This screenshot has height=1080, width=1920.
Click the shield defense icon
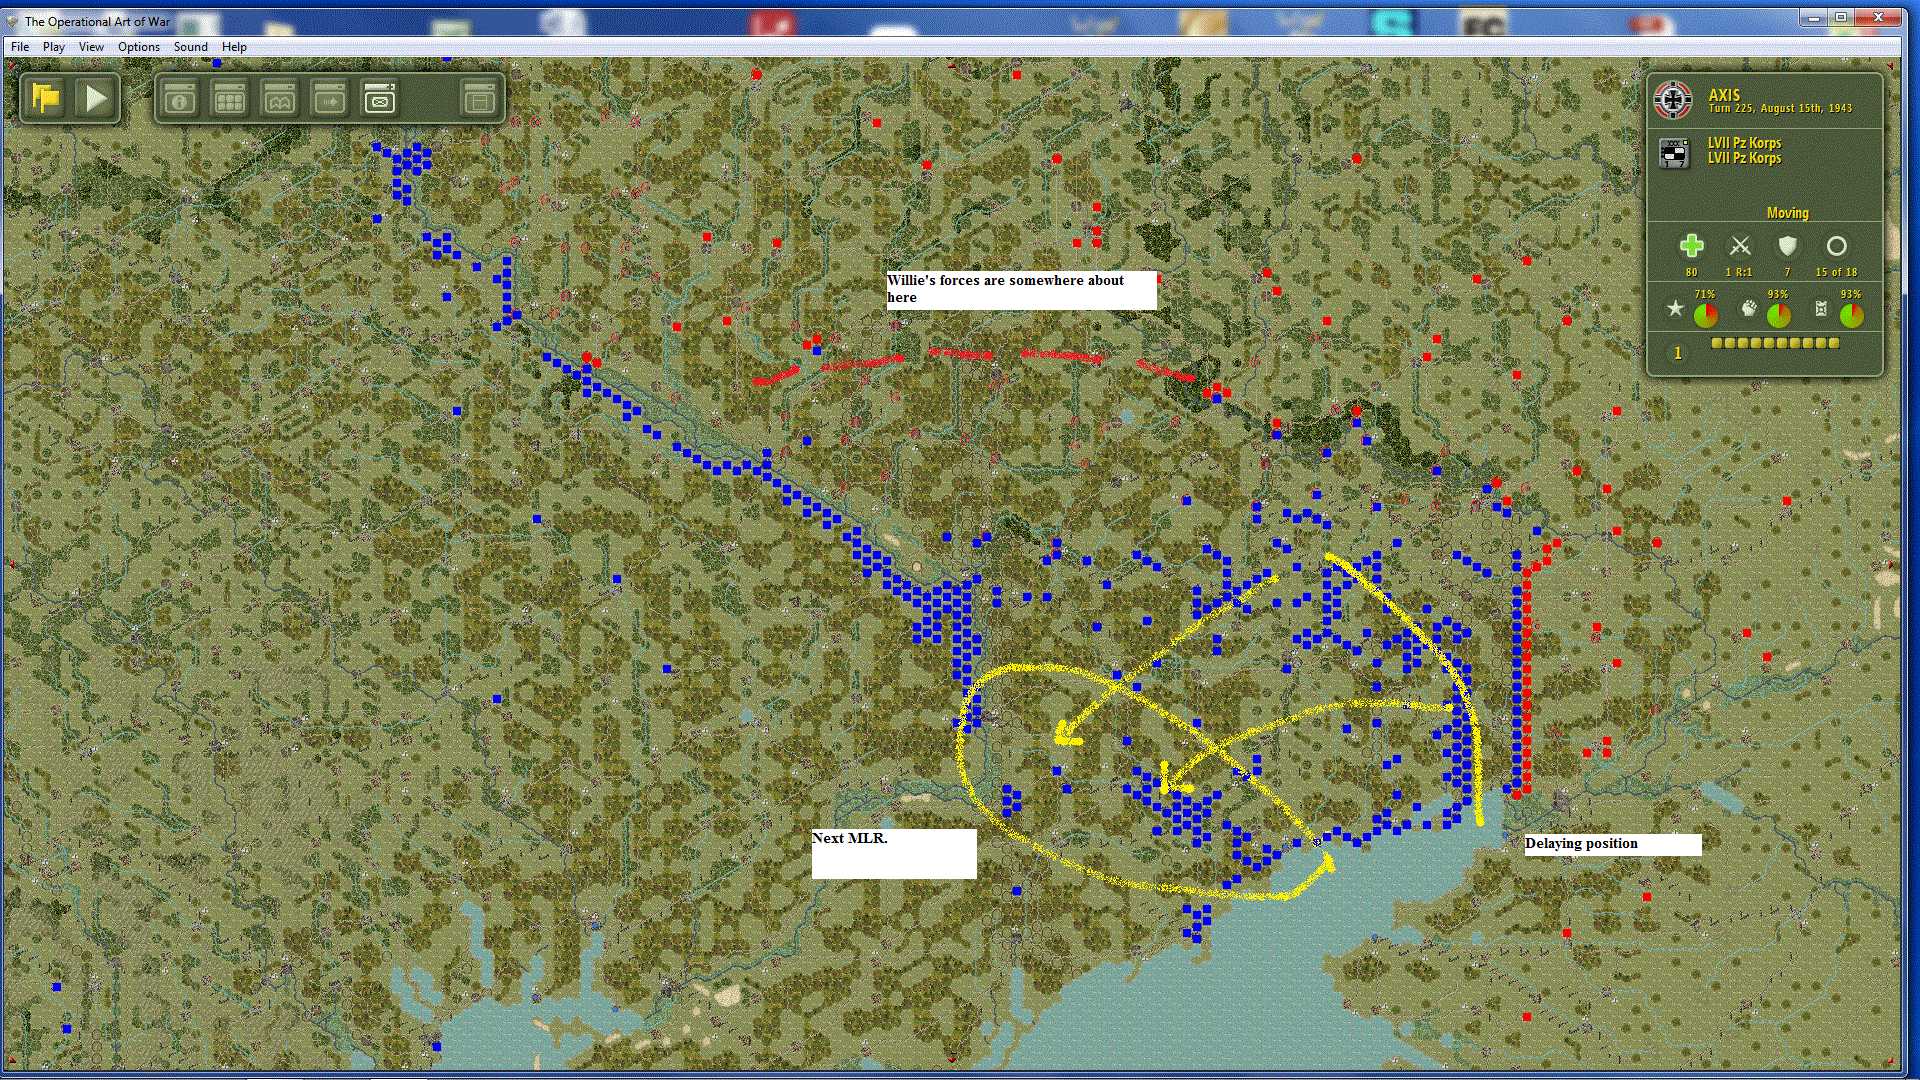click(x=1787, y=246)
